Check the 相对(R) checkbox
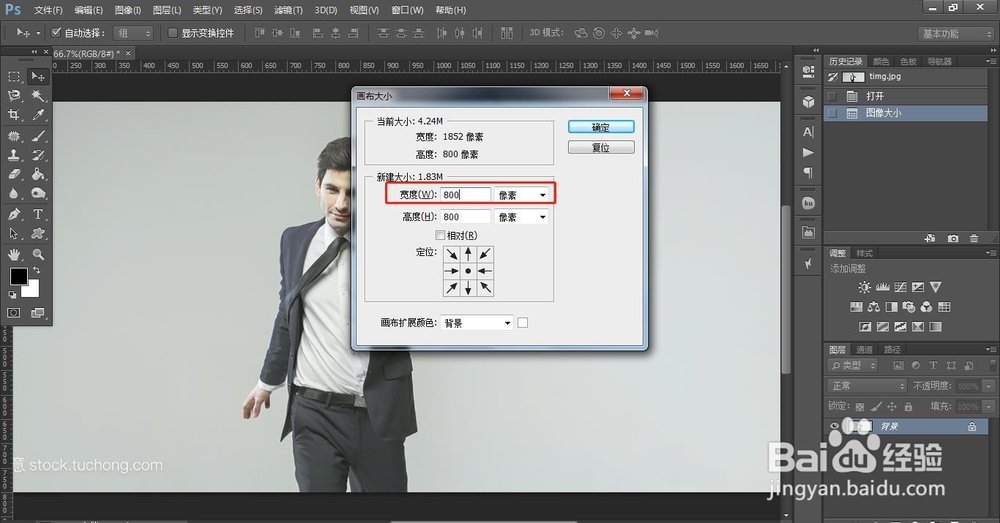1000x523 pixels. coord(440,235)
